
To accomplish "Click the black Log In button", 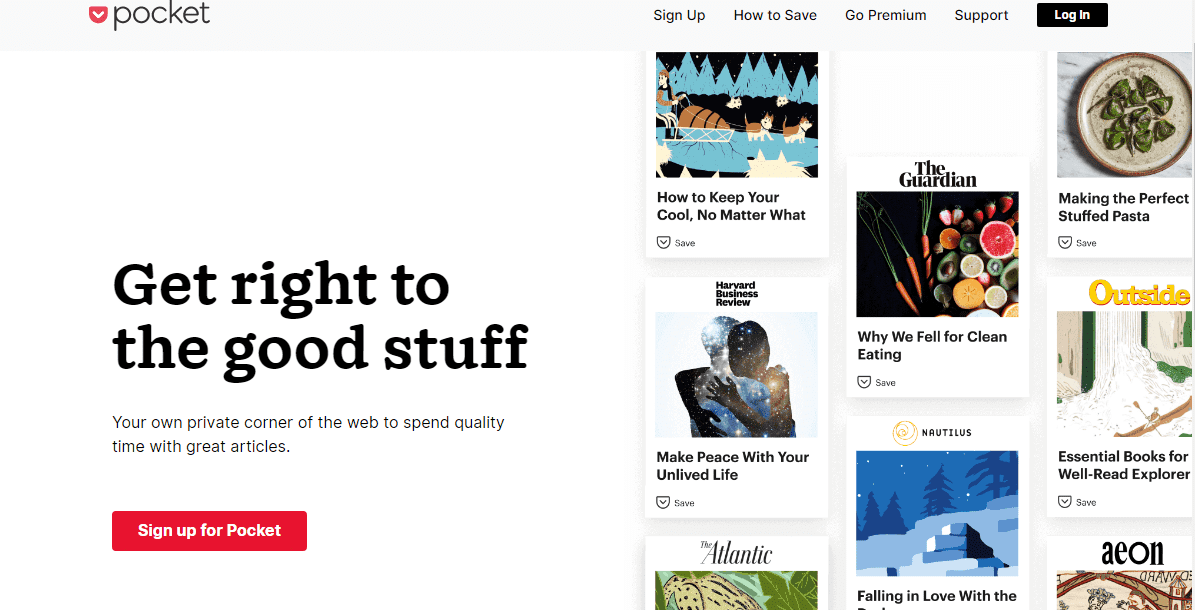I will click(x=1072, y=15).
